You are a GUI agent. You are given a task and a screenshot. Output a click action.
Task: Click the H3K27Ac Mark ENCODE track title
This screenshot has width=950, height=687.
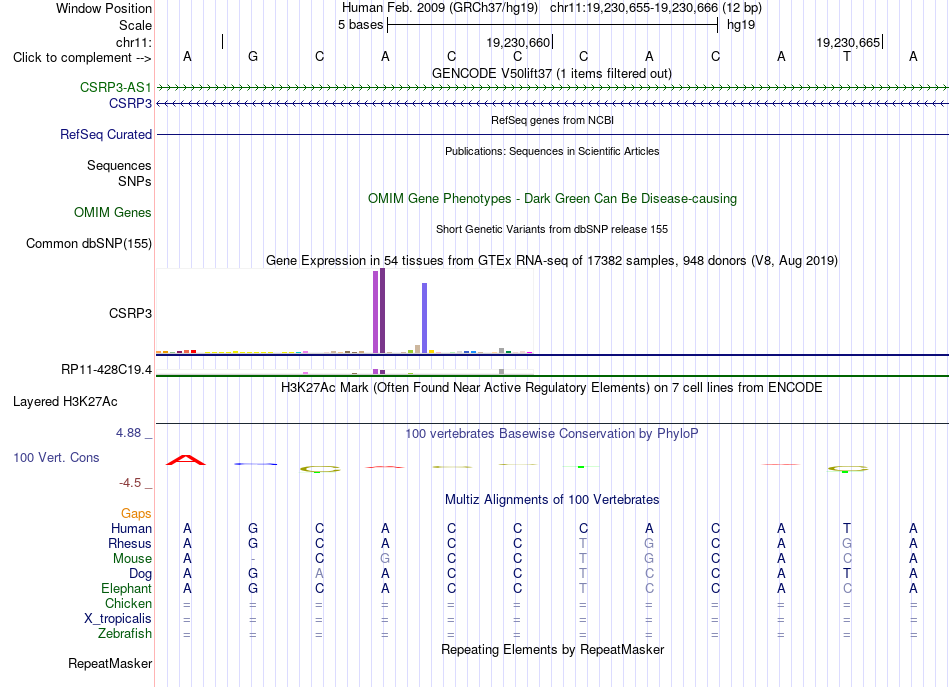click(552, 388)
